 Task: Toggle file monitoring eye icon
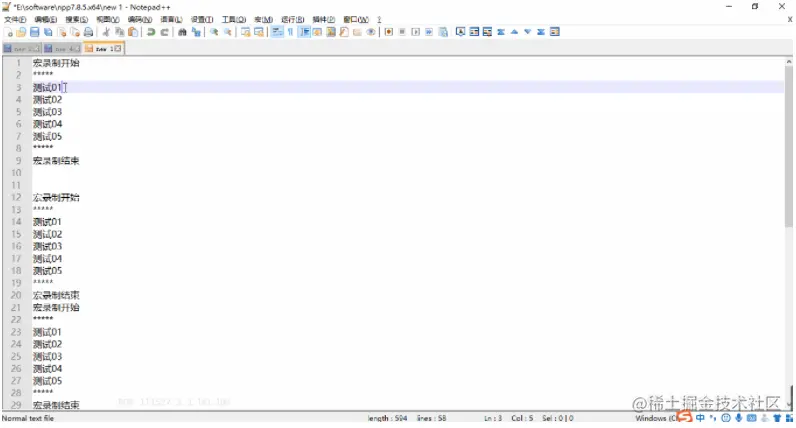coord(371,32)
